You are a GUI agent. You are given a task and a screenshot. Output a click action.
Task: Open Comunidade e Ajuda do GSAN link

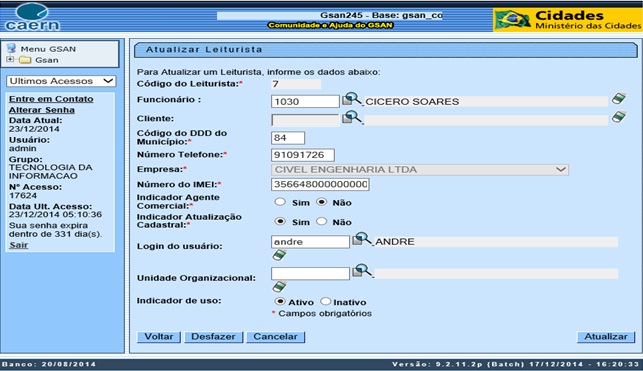pyautogui.click(x=330, y=25)
